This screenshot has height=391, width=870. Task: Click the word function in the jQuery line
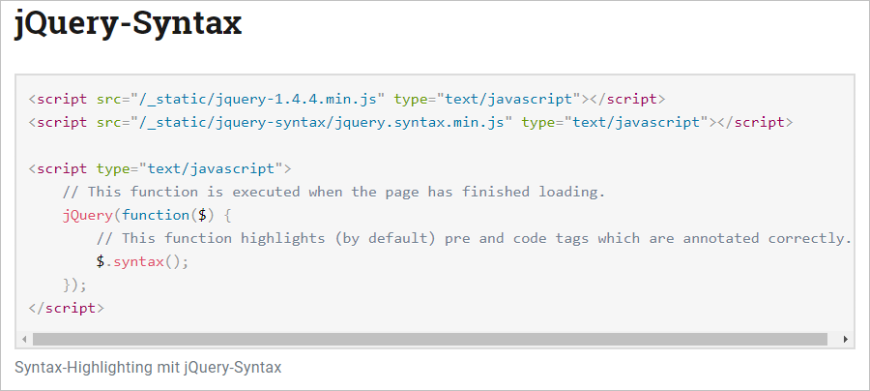pos(155,215)
